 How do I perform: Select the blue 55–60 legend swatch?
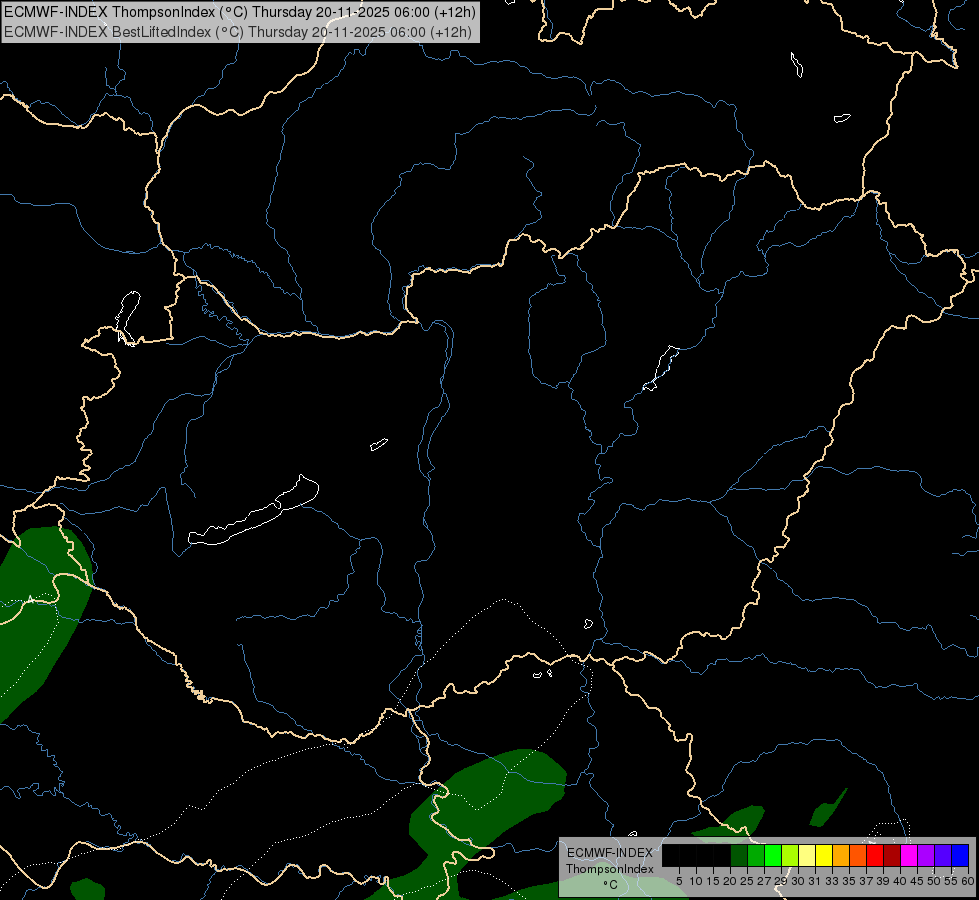click(x=960, y=855)
